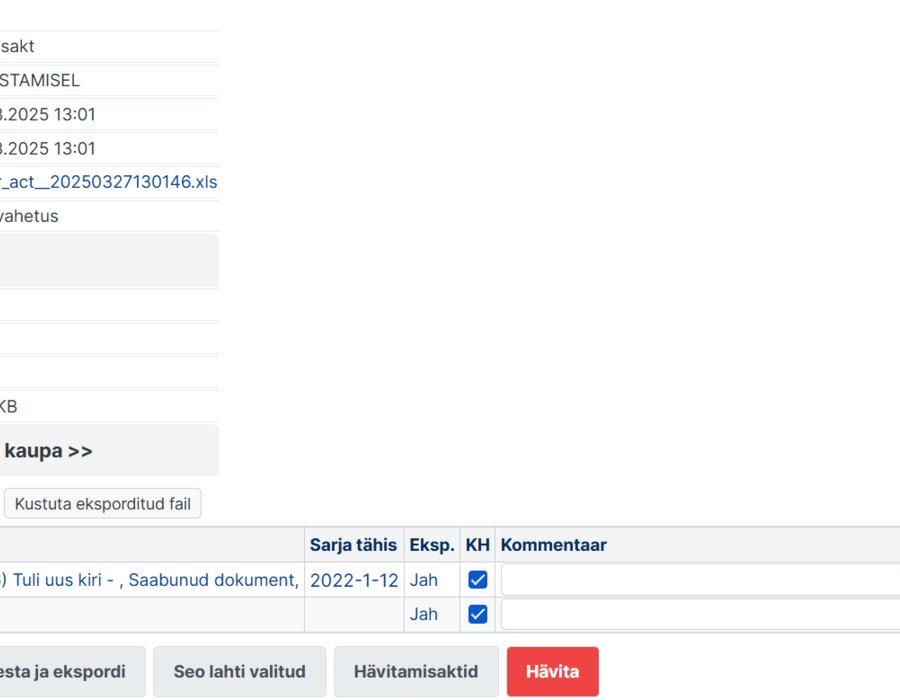The height and width of the screenshot is (700, 900).
Task: Open the Tuli uus kiri document link
Action: pyautogui.click(x=150, y=580)
